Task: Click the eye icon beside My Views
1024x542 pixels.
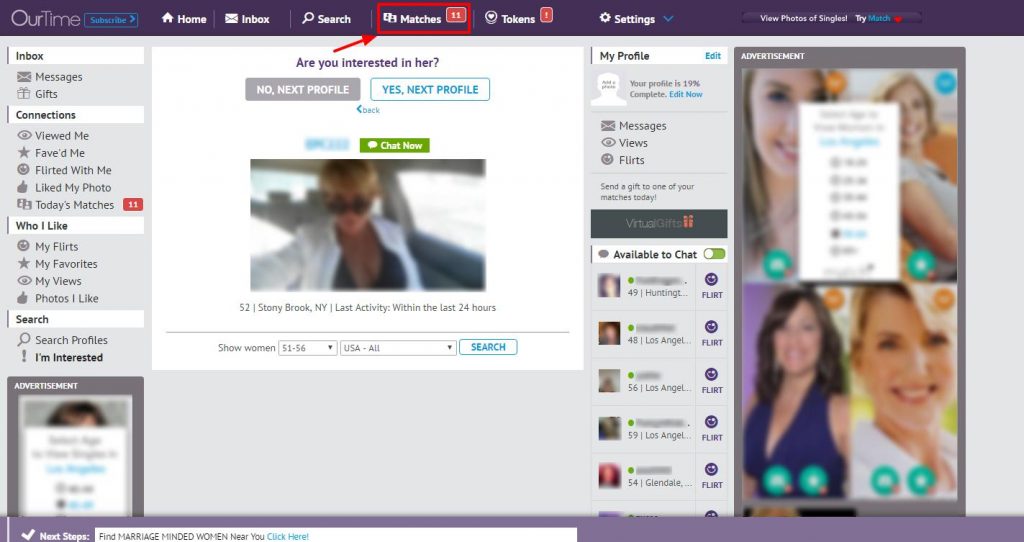Action: pos(24,280)
